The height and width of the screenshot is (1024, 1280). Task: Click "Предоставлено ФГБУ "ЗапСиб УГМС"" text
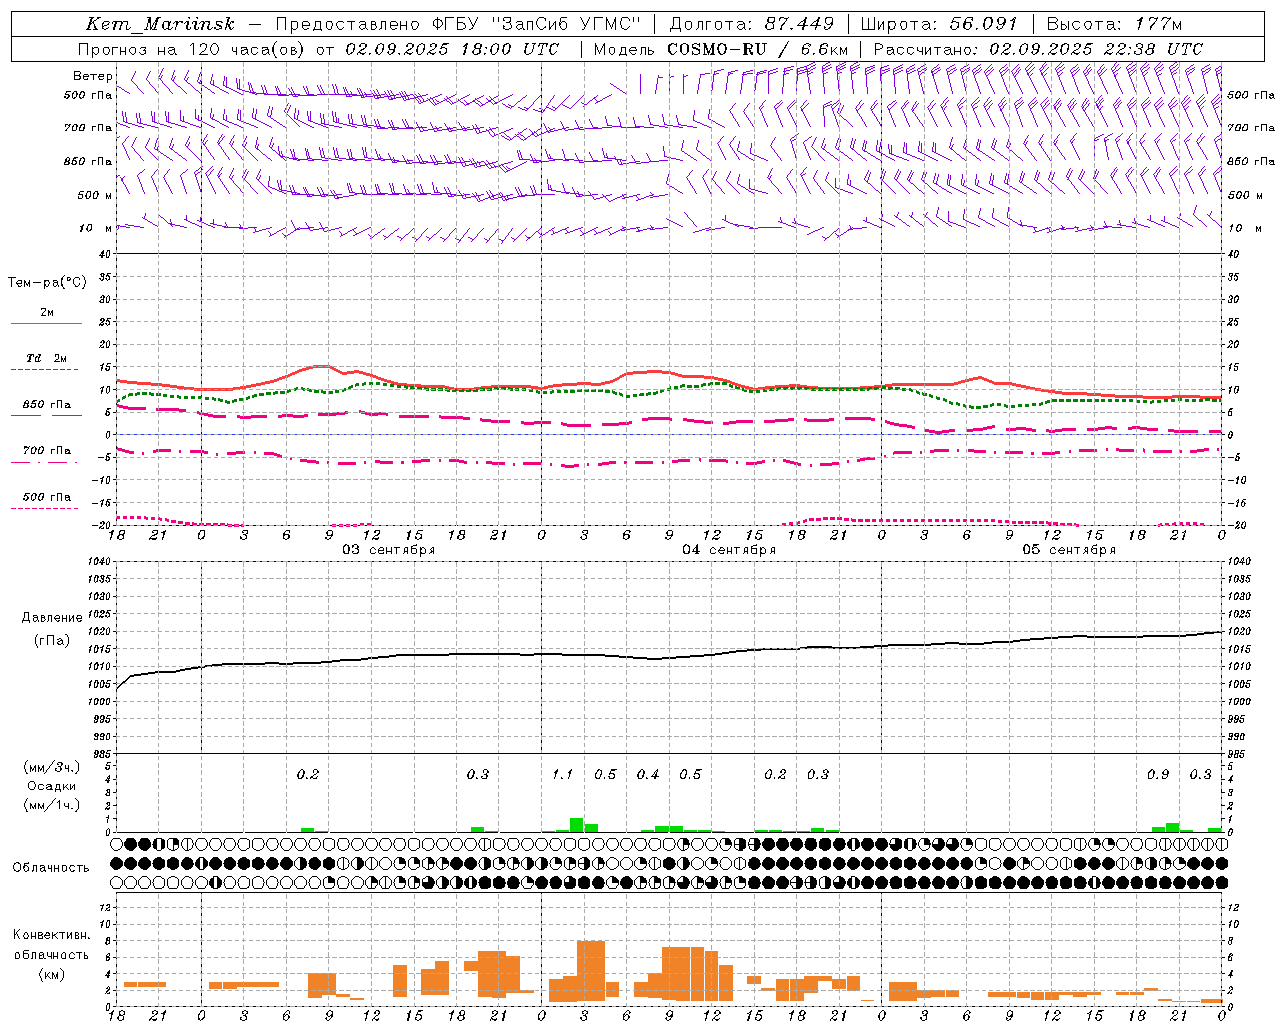[457, 24]
